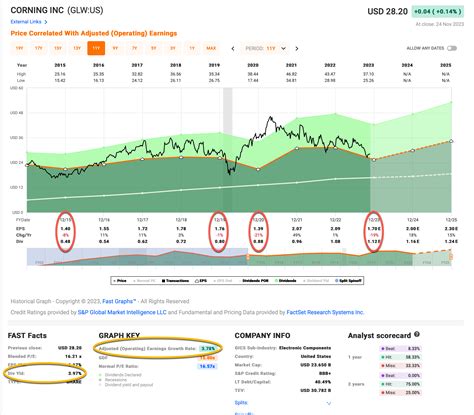Select the 9Y time range tab
The width and height of the screenshot is (474, 415).
click(x=115, y=48)
